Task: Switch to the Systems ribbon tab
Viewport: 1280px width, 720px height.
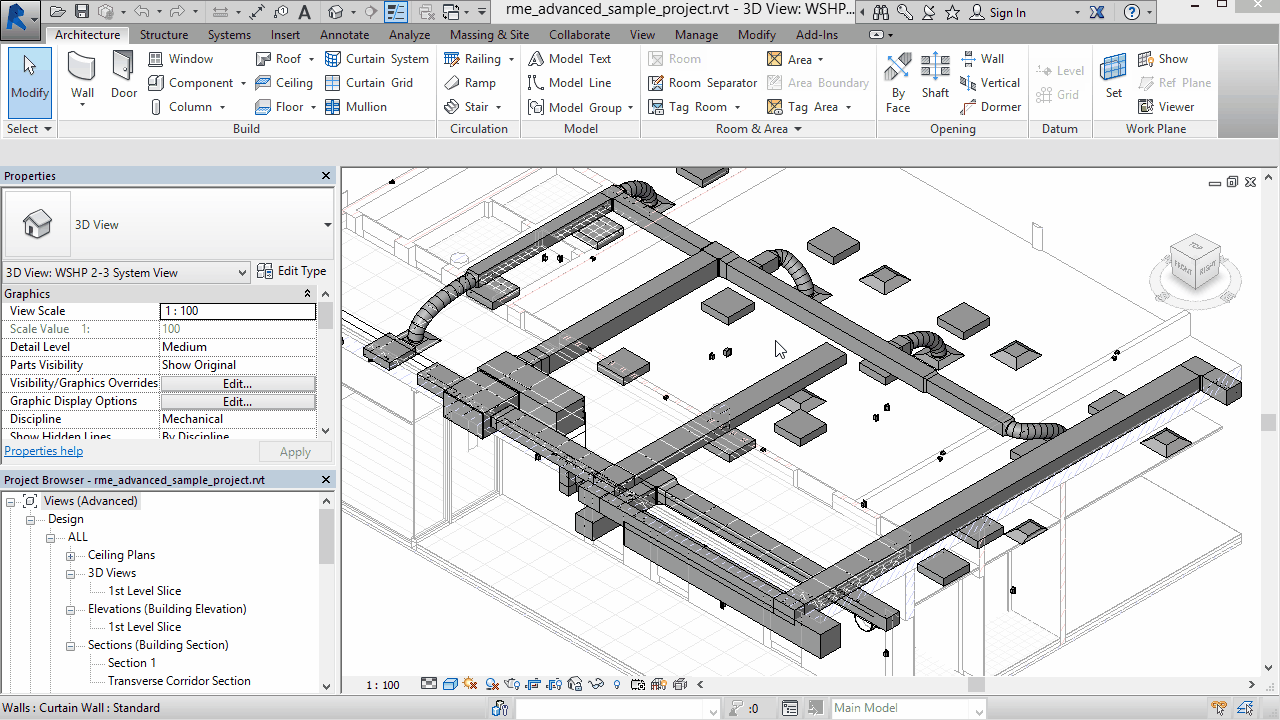Action: coord(229,35)
